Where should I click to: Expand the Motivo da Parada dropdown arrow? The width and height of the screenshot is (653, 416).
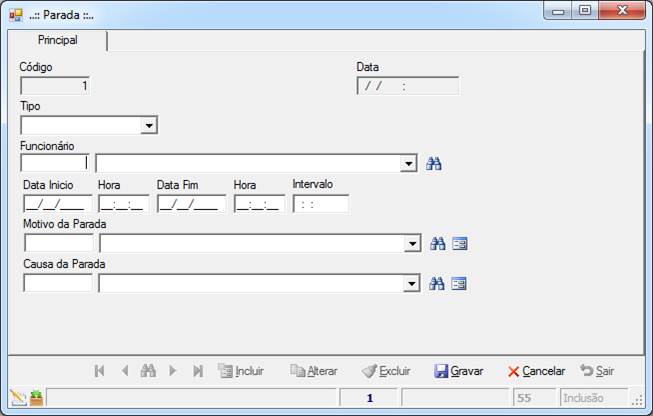(x=412, y=244)
